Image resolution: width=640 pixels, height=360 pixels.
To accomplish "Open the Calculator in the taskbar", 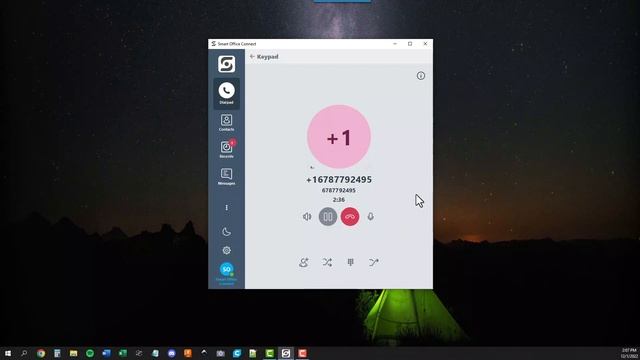I will [x=57, y=353].
